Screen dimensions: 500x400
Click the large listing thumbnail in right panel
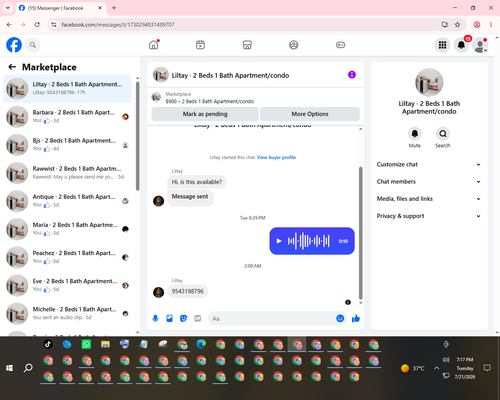click(x=429, y=83)
